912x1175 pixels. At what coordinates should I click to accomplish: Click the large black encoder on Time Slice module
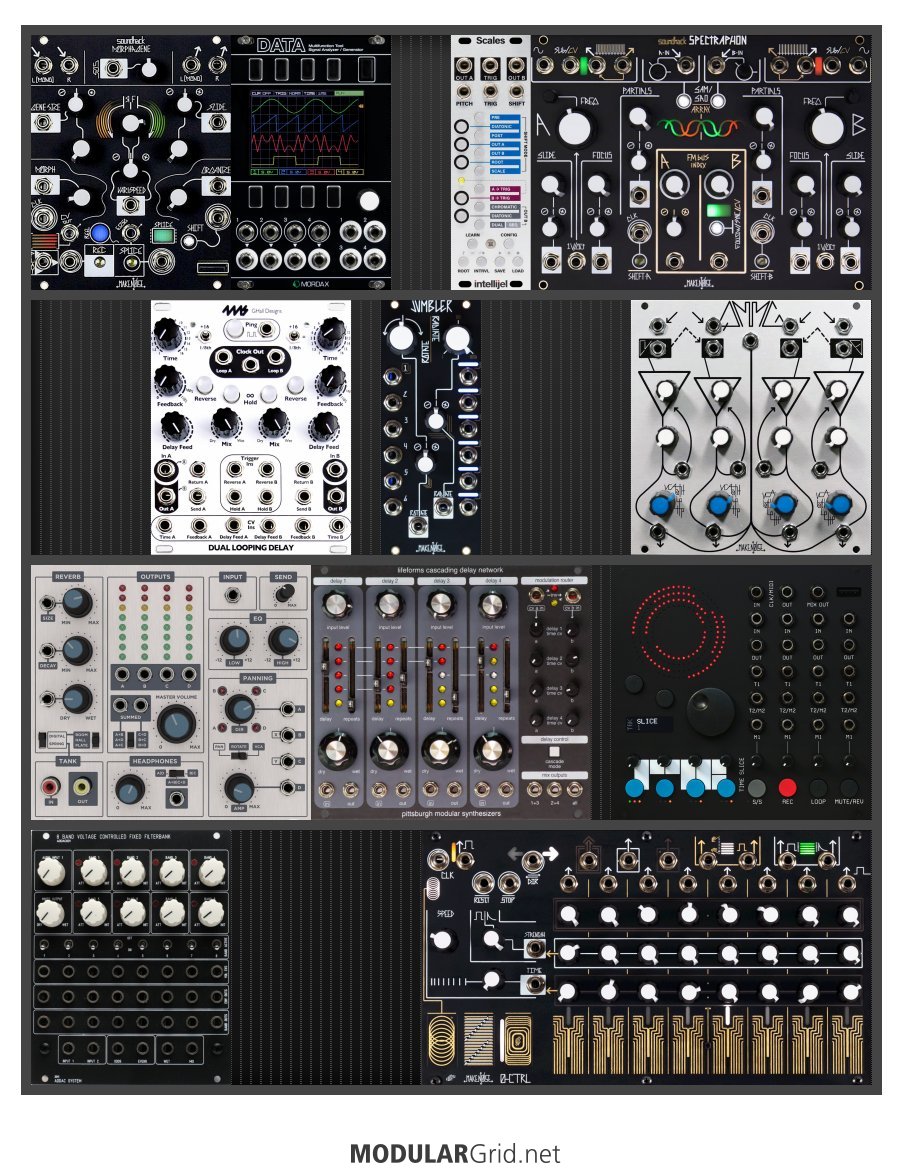point(709,710)
